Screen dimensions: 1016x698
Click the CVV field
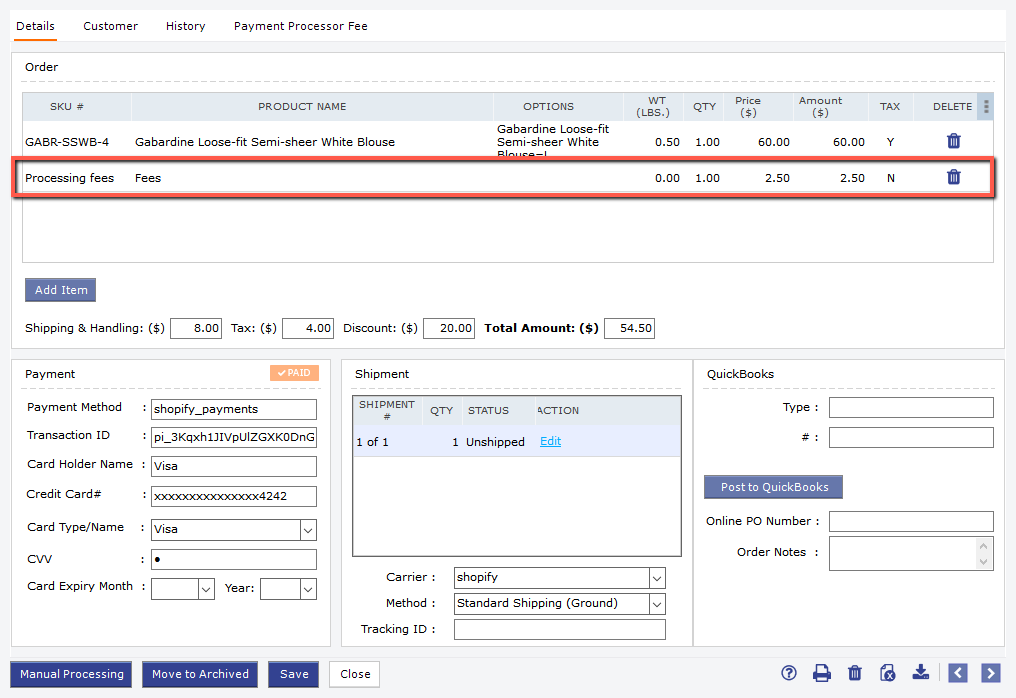coord(234,559)
